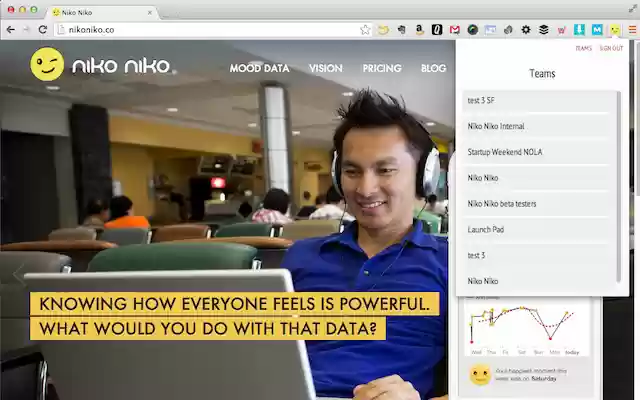
Task: Open the MOOD DATA navigation item
Action: pyautogui.click(x=260, y=68)
